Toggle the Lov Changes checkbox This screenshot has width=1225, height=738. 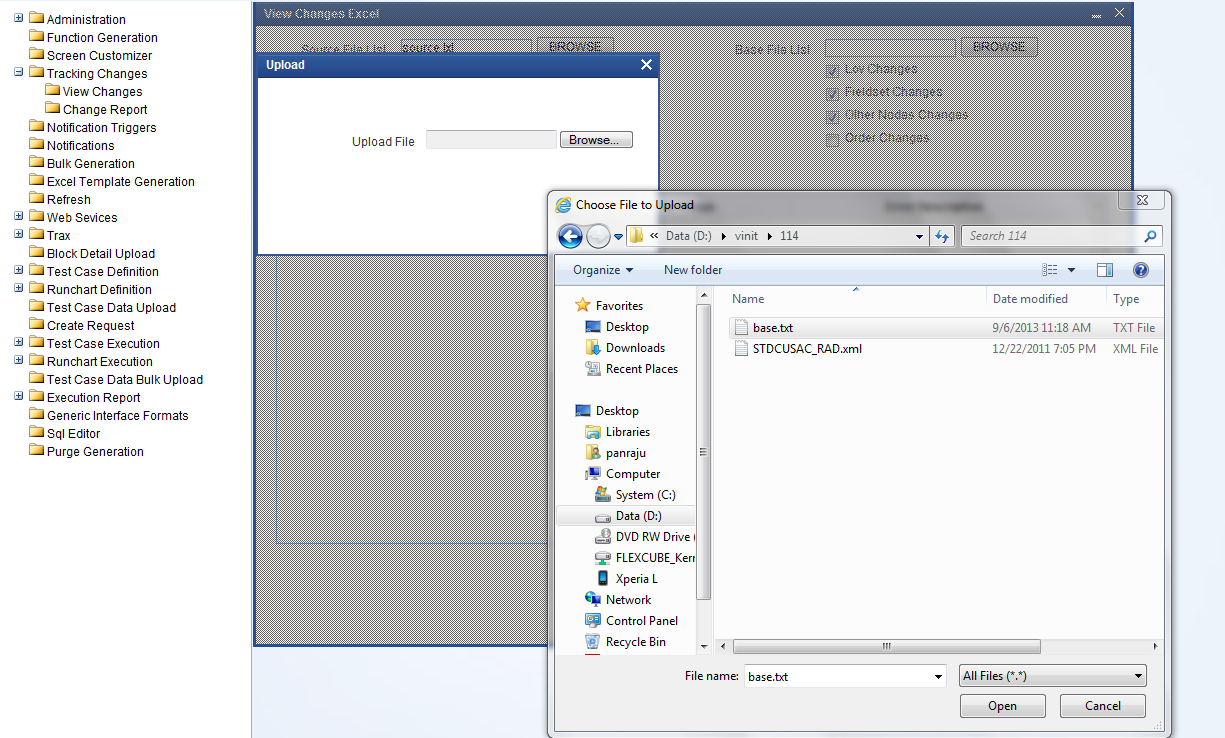832,71
